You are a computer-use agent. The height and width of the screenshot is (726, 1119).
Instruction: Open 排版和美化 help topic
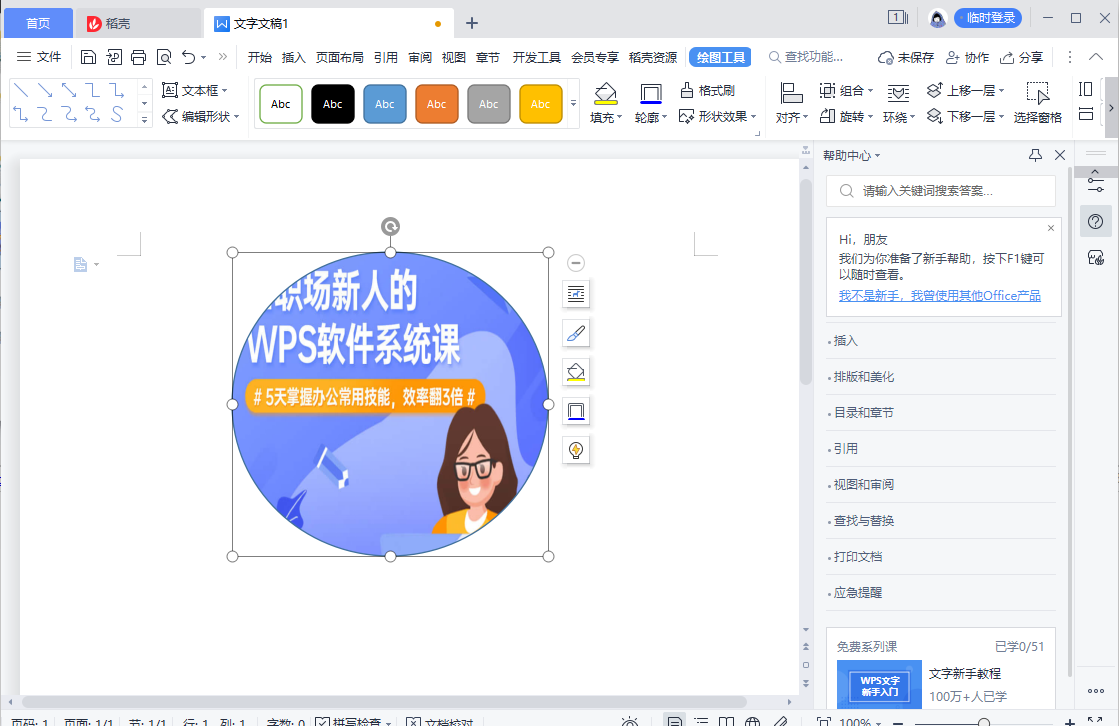point(864,377)
